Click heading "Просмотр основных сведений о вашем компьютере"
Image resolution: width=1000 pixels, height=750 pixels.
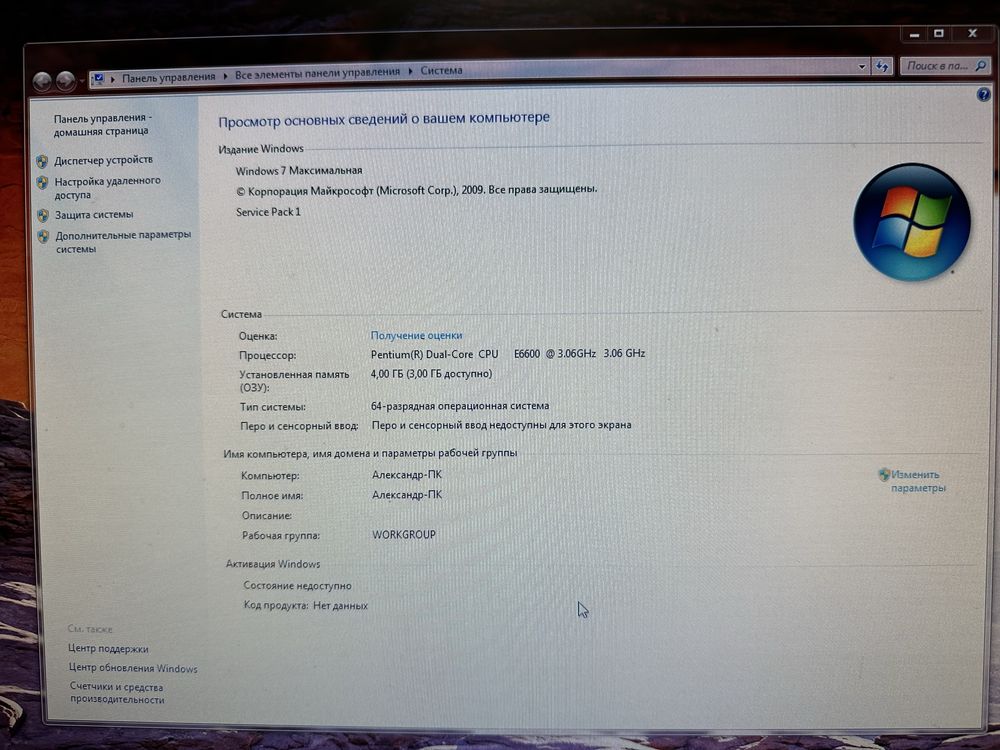click(384, 119)
